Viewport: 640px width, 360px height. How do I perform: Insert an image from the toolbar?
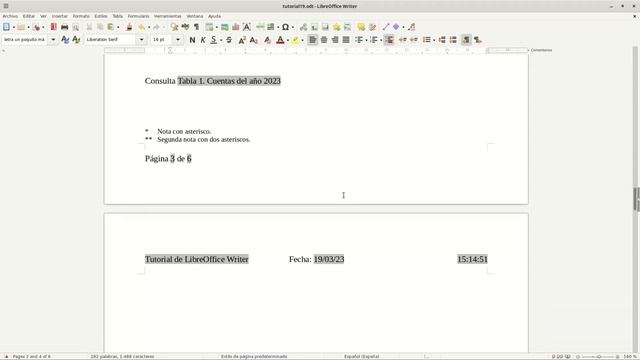point(224,27)
